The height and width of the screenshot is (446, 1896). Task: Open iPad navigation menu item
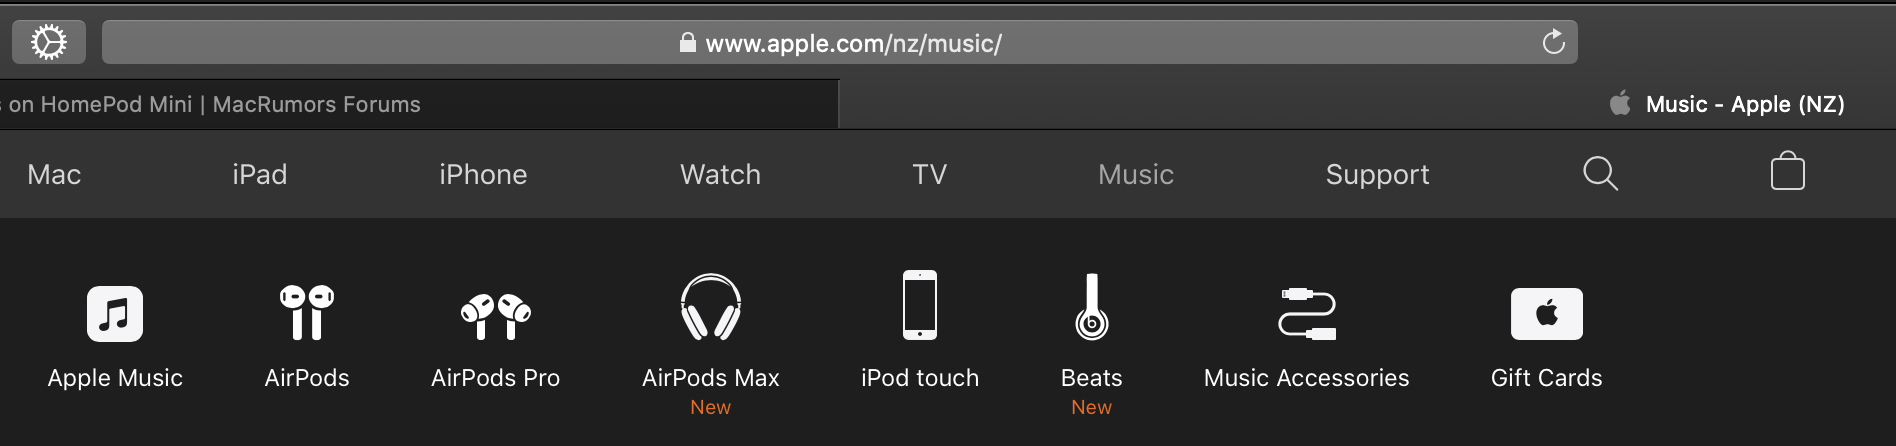point(260,174)
